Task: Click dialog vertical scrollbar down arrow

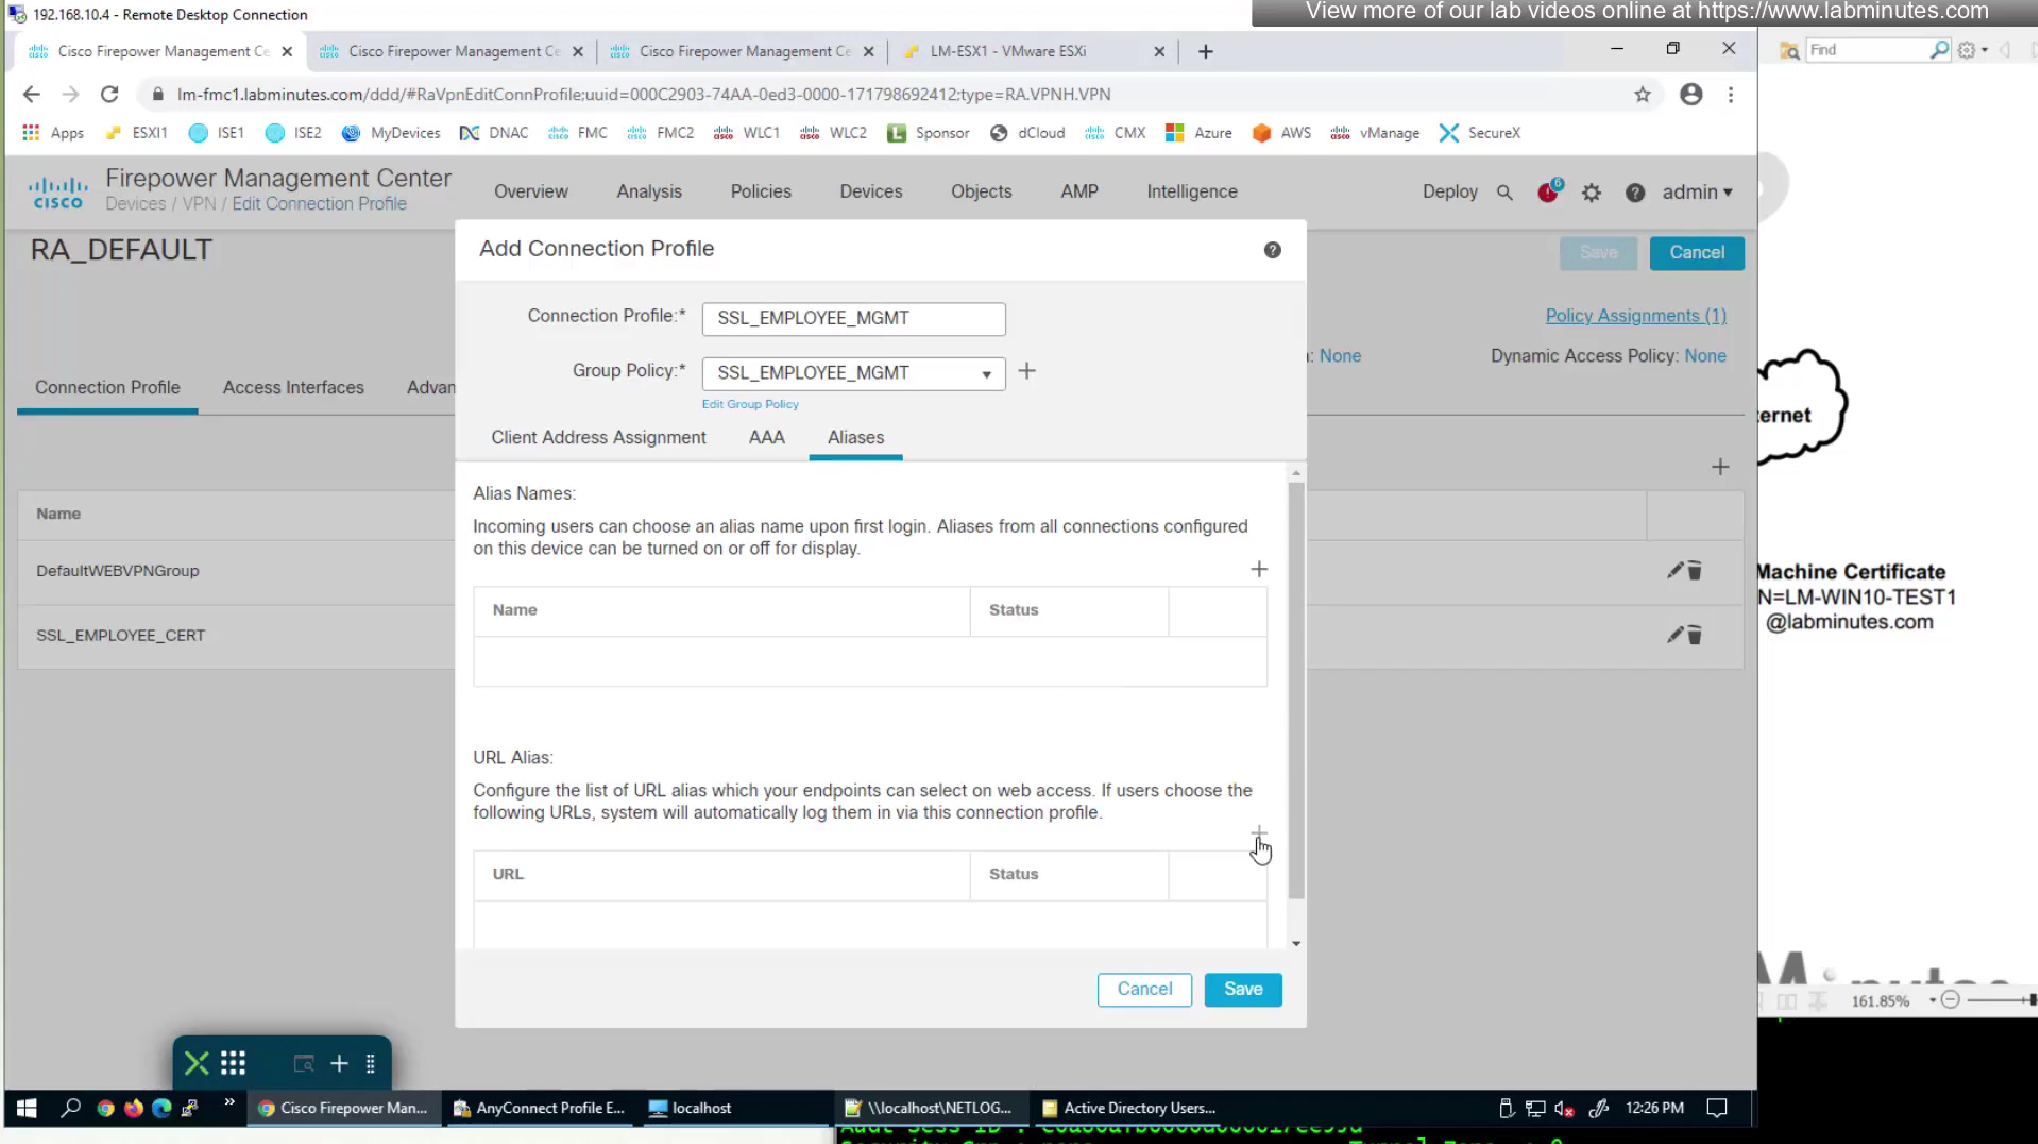Action: pos(1296,943)
